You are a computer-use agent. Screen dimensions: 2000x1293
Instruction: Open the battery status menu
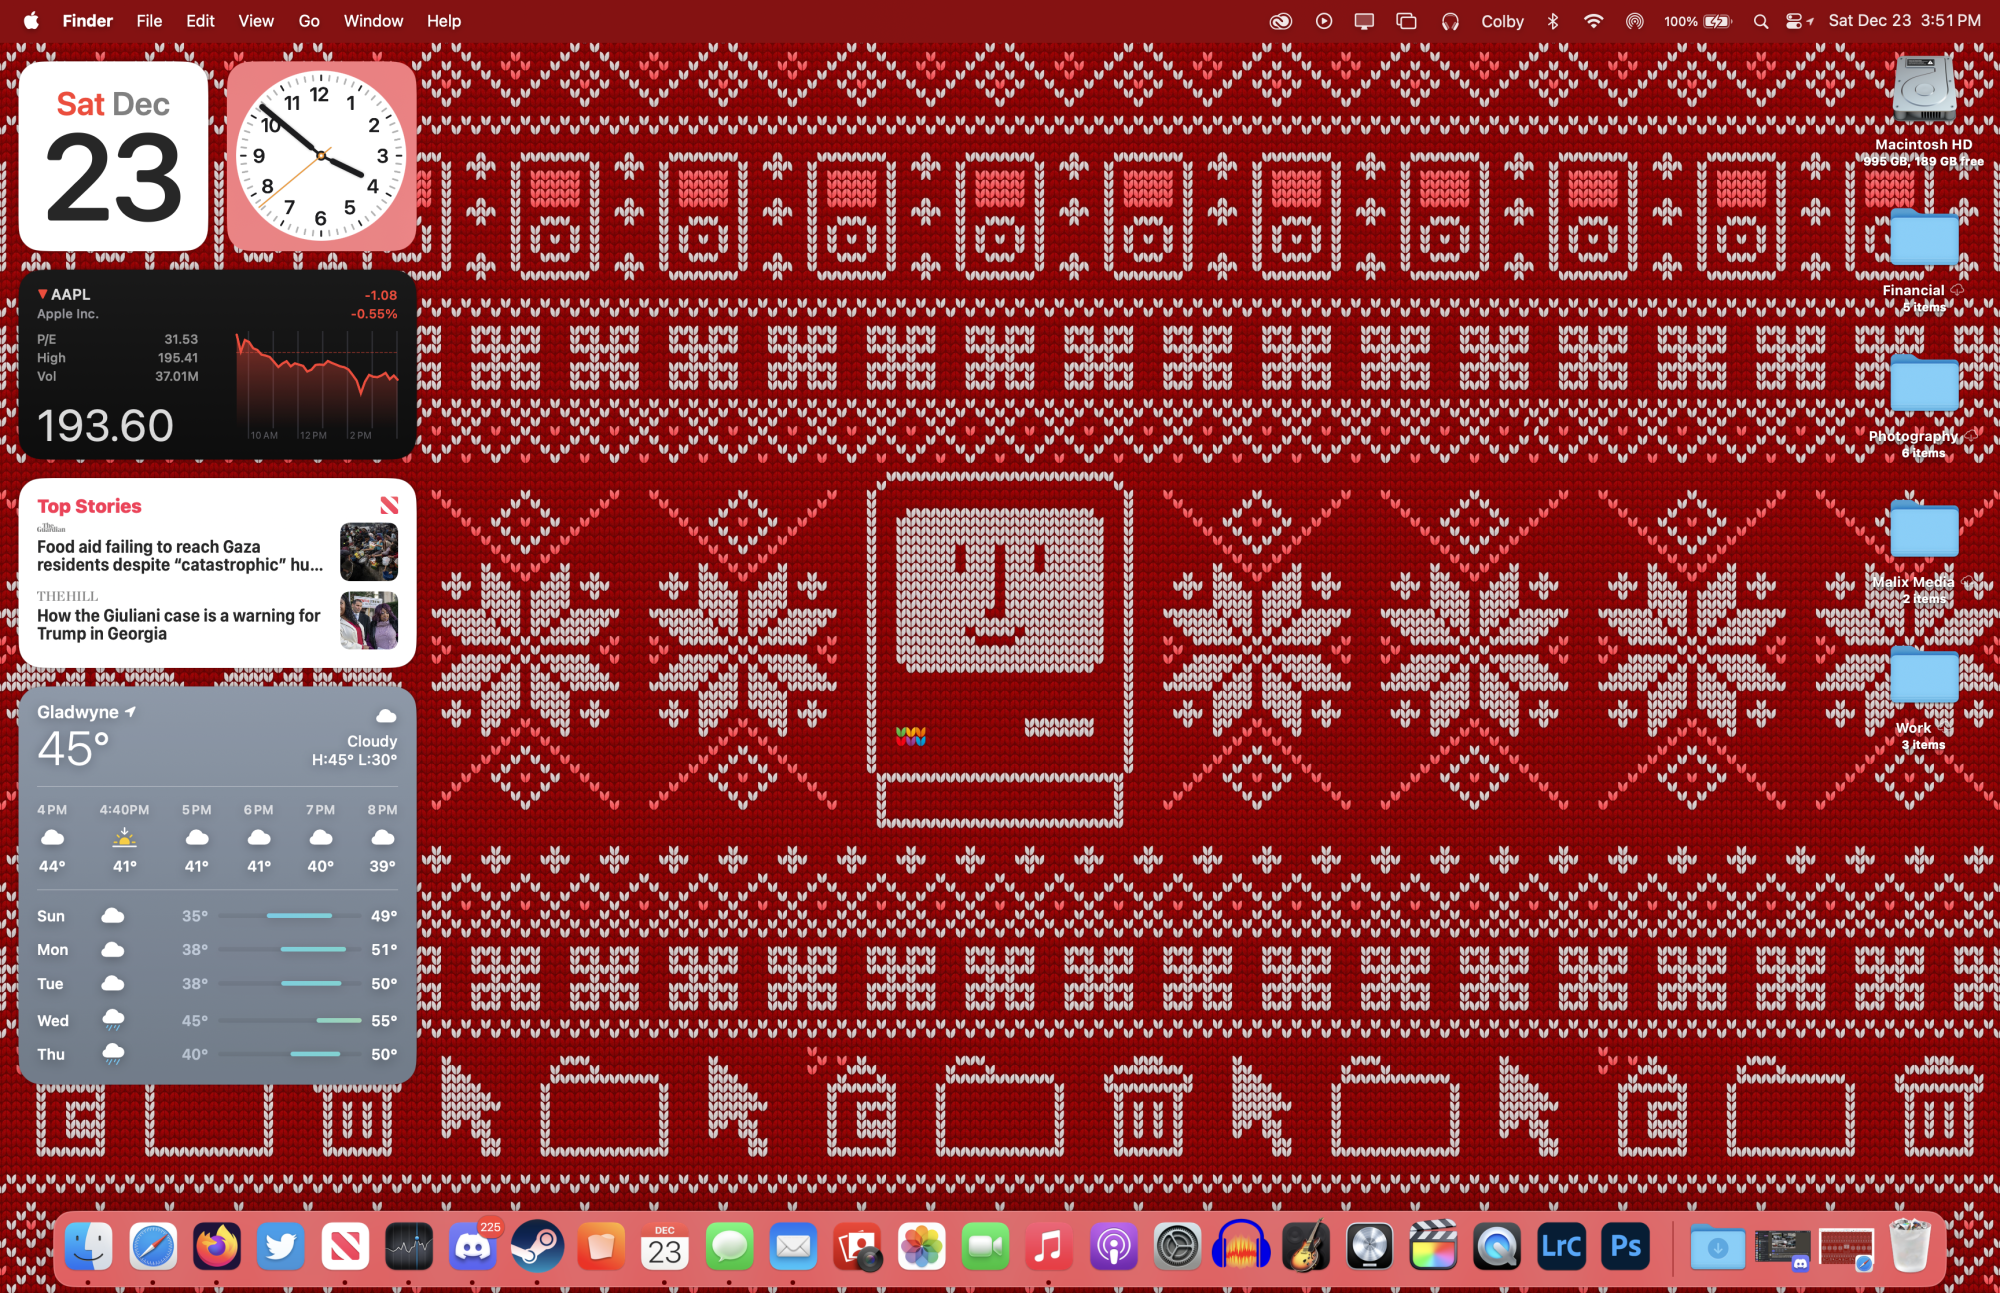tap(1716, 21)
